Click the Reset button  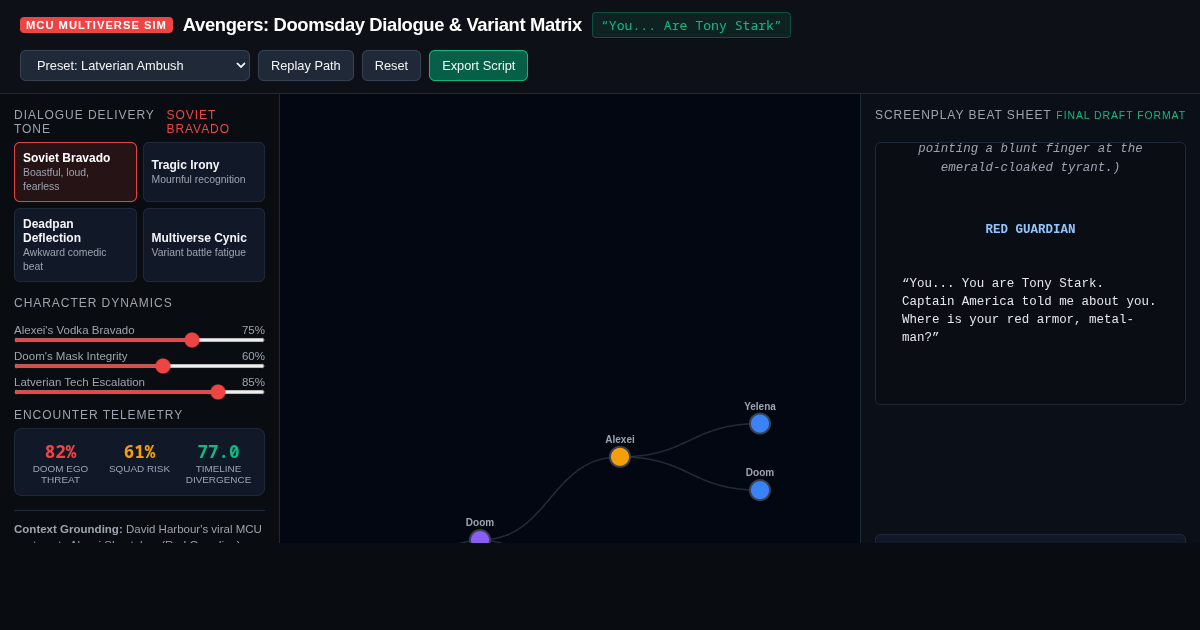pos(391,65)
